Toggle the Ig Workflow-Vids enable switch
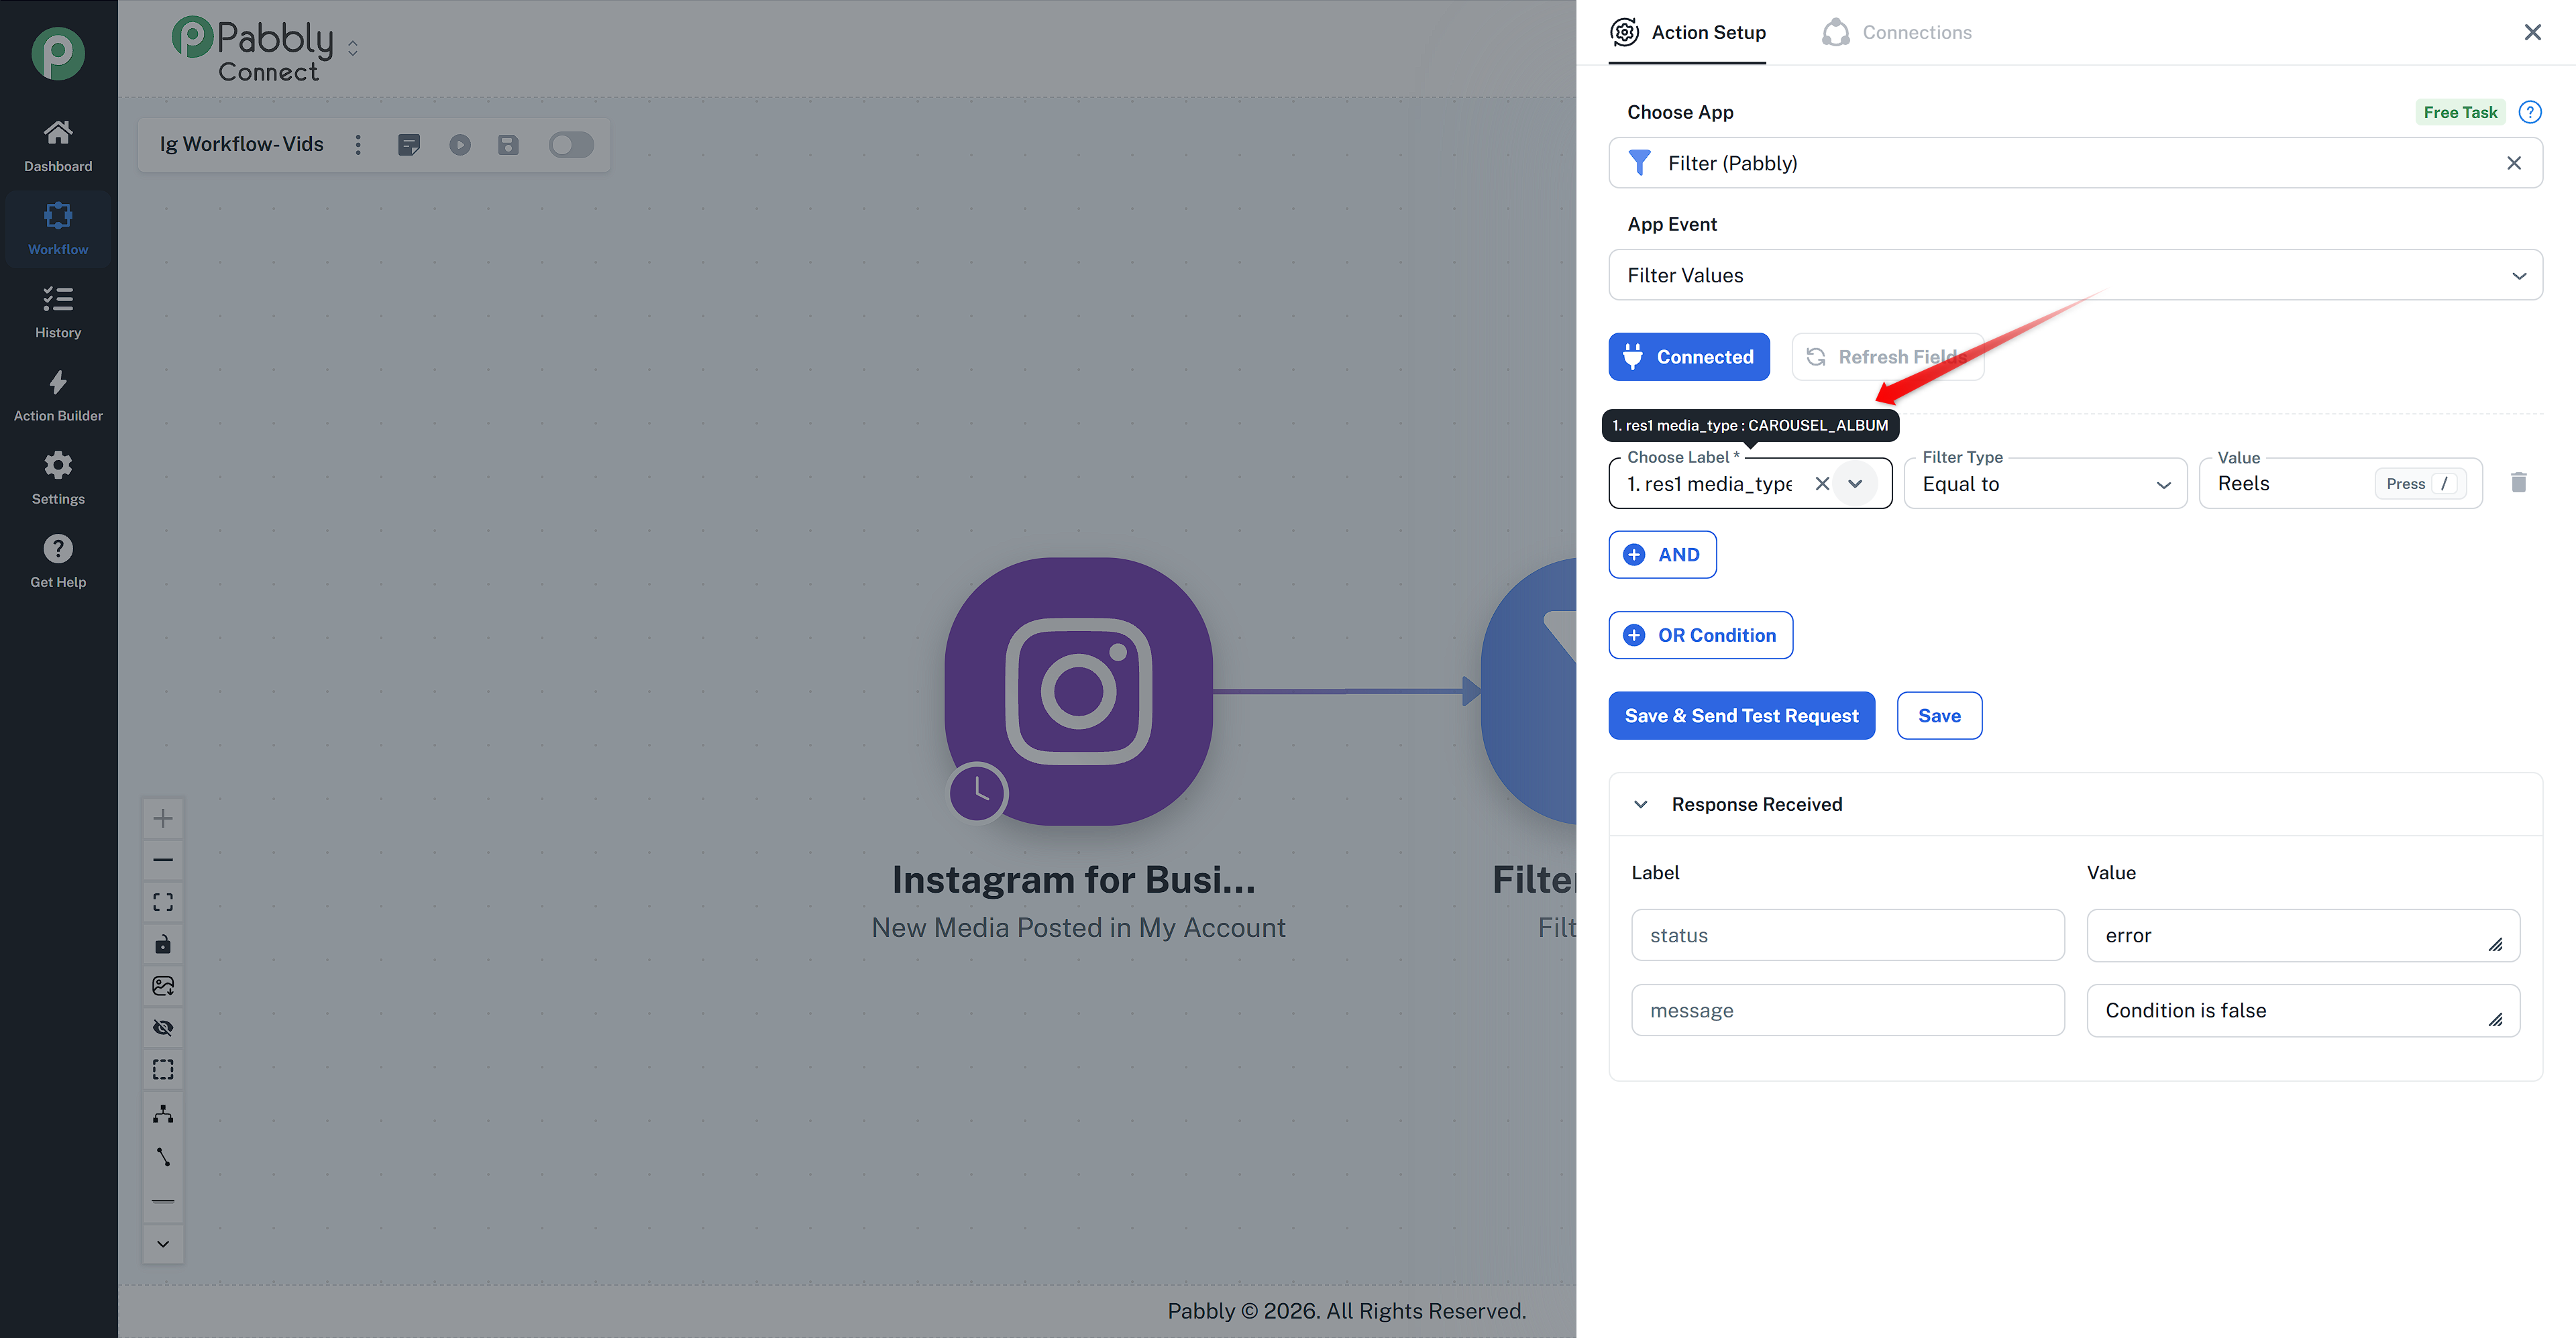This screenshot has height=1338, width=2576. (x=571, y=145)
